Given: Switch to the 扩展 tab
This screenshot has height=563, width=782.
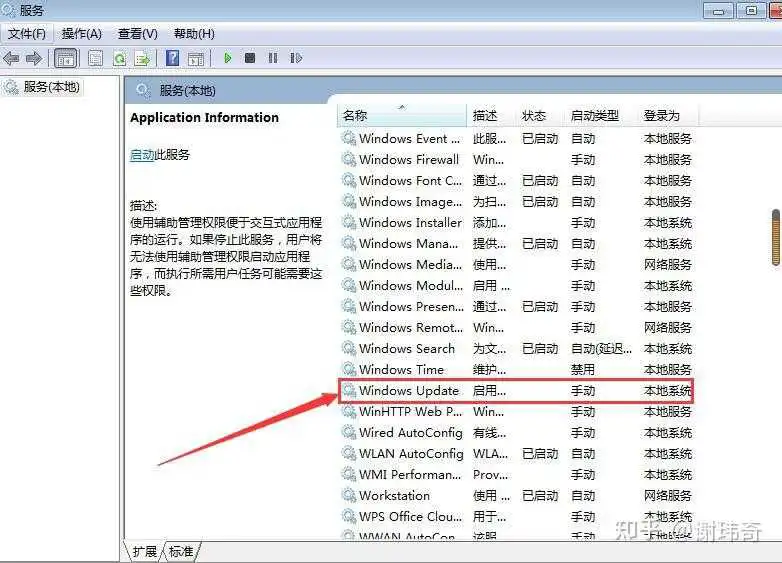Looking at the screenshot, I should point(145,551).
